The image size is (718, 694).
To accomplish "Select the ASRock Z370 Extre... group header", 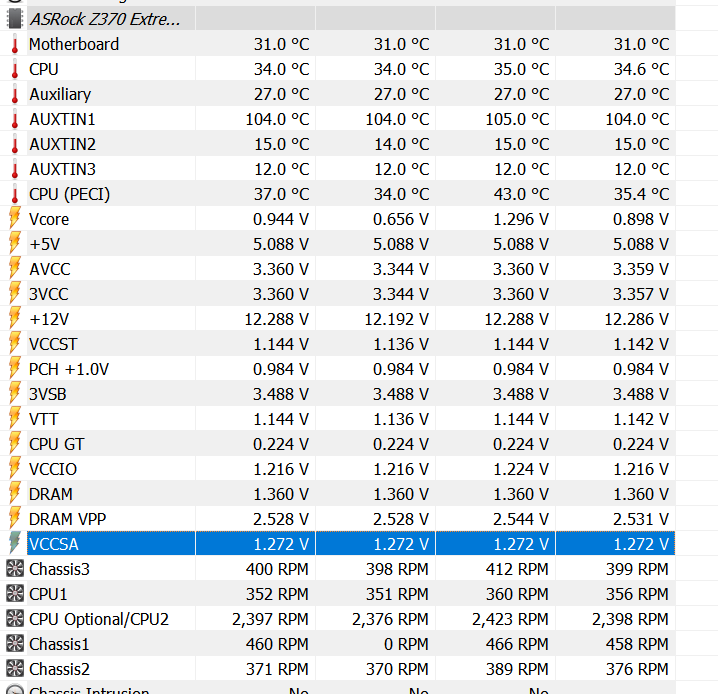I will [x=105, y=19].
